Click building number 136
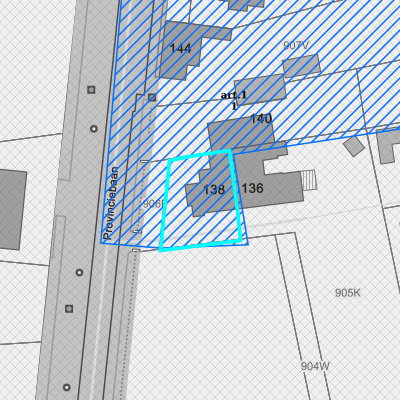Image resolution: width=400 pixels, height=400 pixels. pos(252,188)
